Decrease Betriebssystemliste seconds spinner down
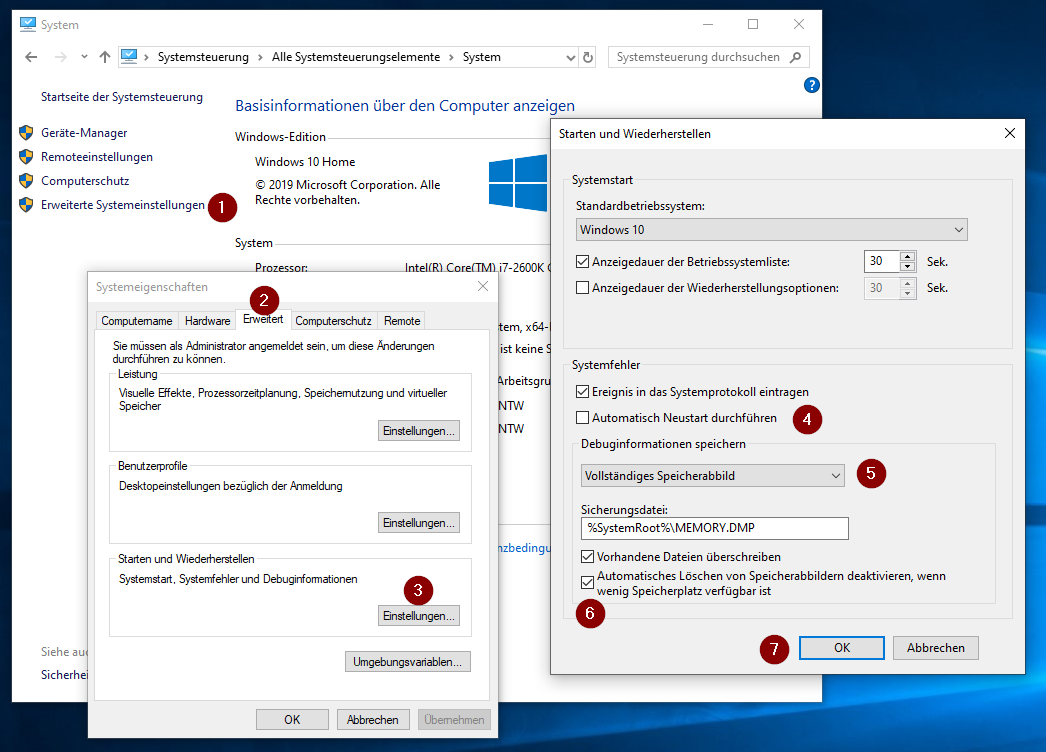Image resolution: width=1046 pixels, height=752 pixels. coord(907,267)
